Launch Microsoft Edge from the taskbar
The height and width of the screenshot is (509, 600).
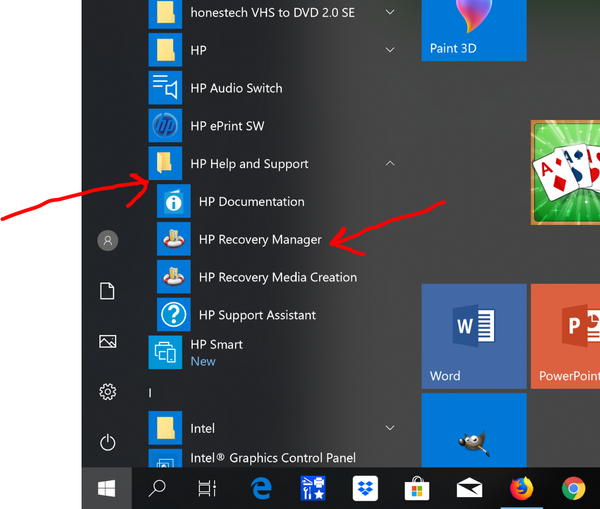pyautogui.click(x=261, y=489)
